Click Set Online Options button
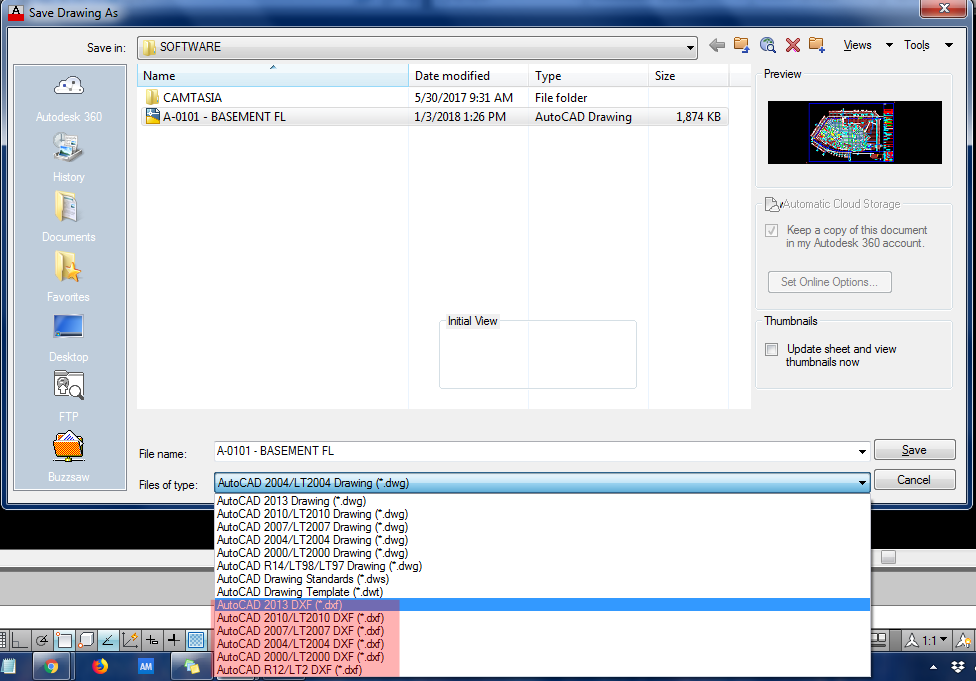The width and height of the screenshot is (976, 681). (x=829, y=282)
